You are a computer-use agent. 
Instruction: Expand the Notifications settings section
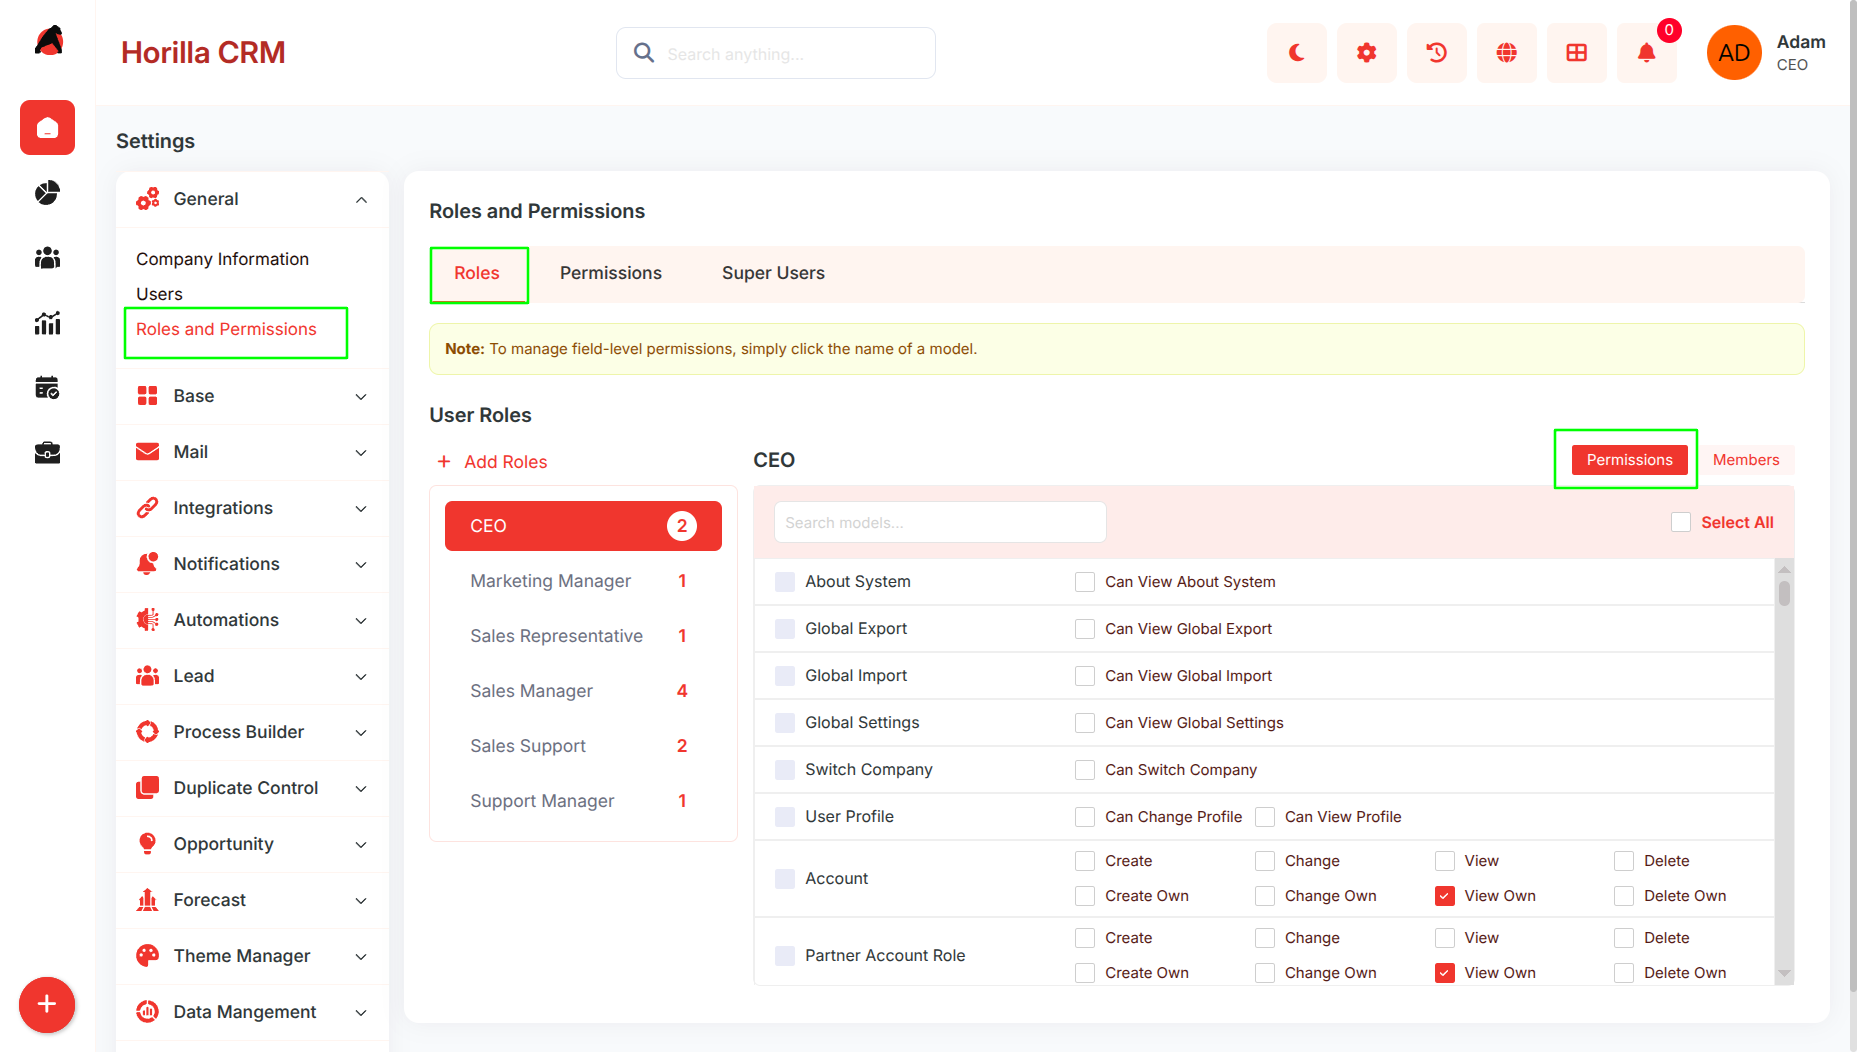coord(252,564)
